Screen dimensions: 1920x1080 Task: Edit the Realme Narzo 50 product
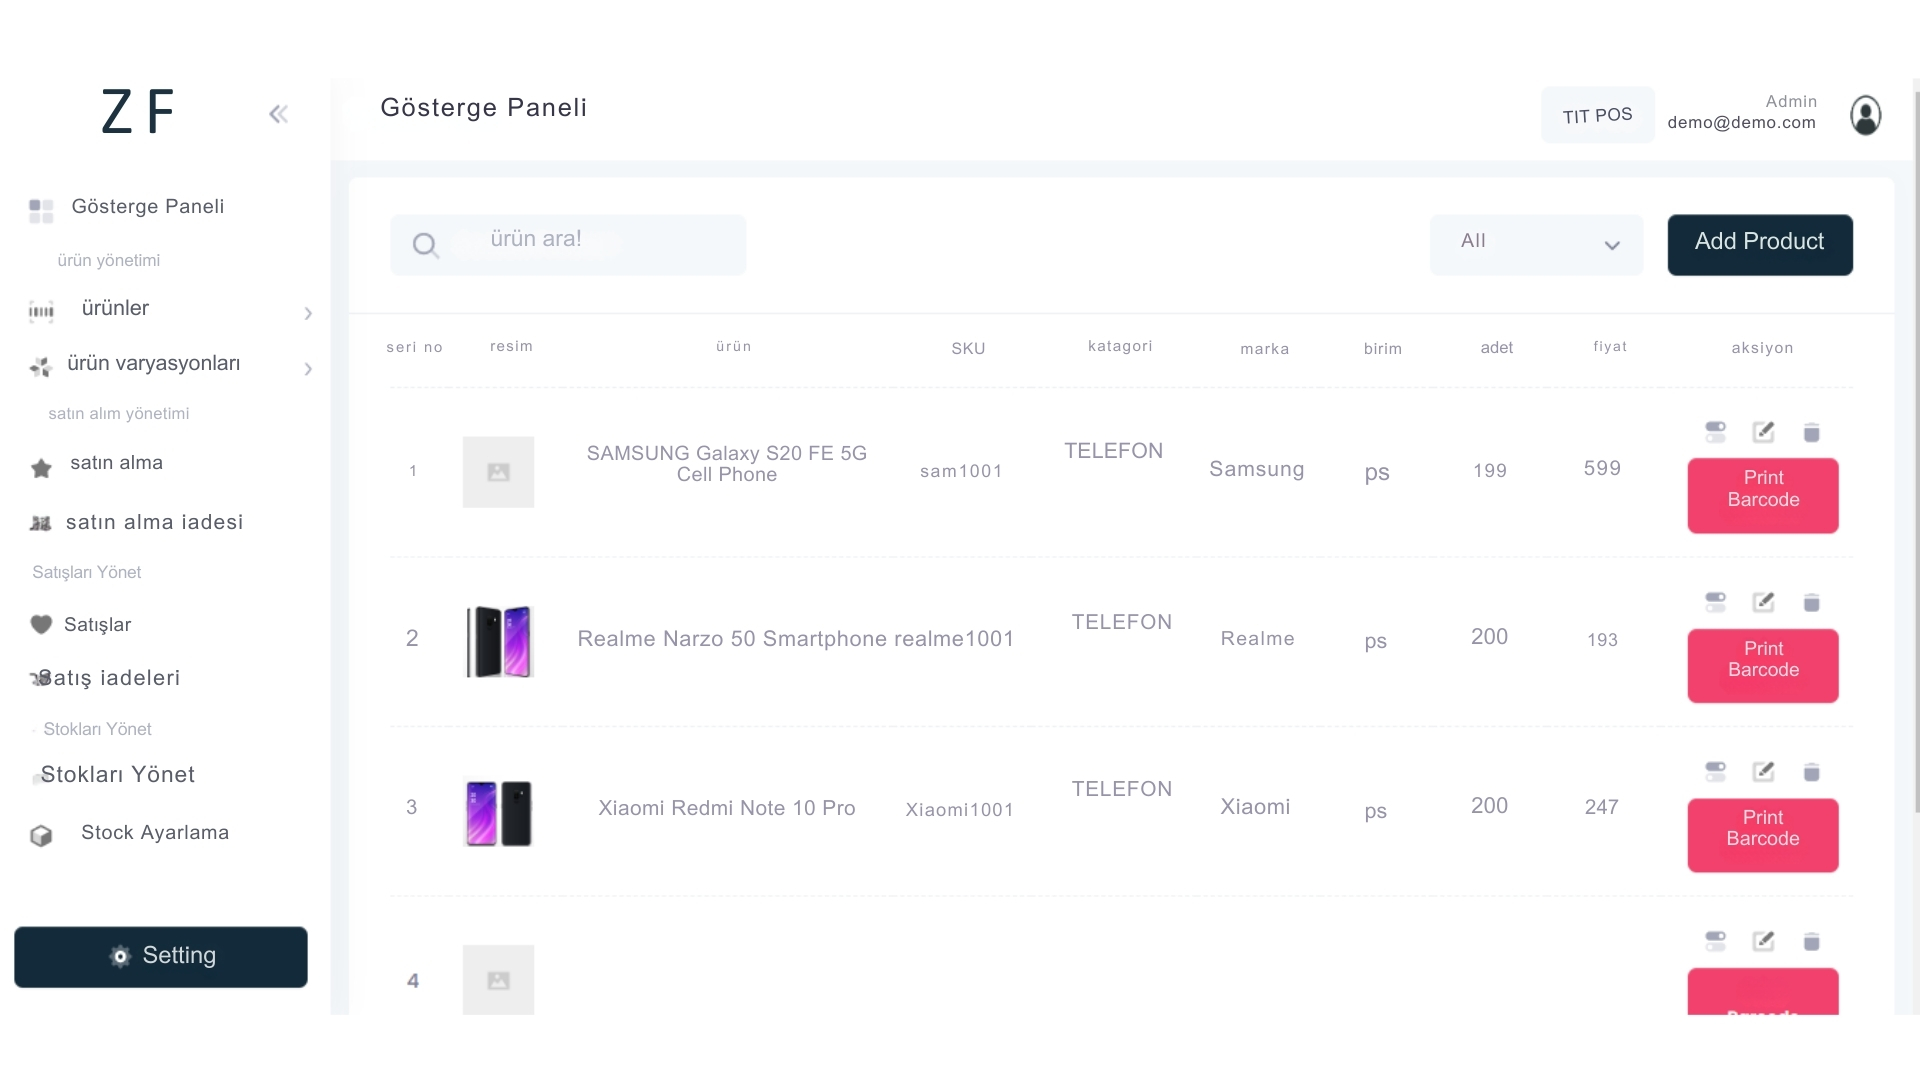pos(1763,602)
